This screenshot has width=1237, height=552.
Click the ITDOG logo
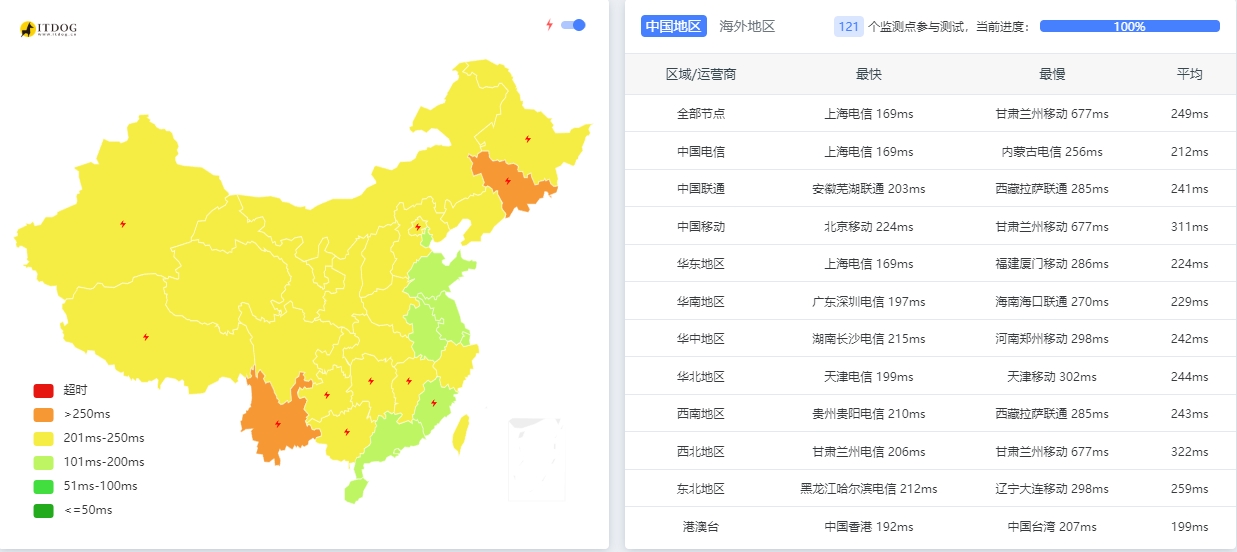48,30
